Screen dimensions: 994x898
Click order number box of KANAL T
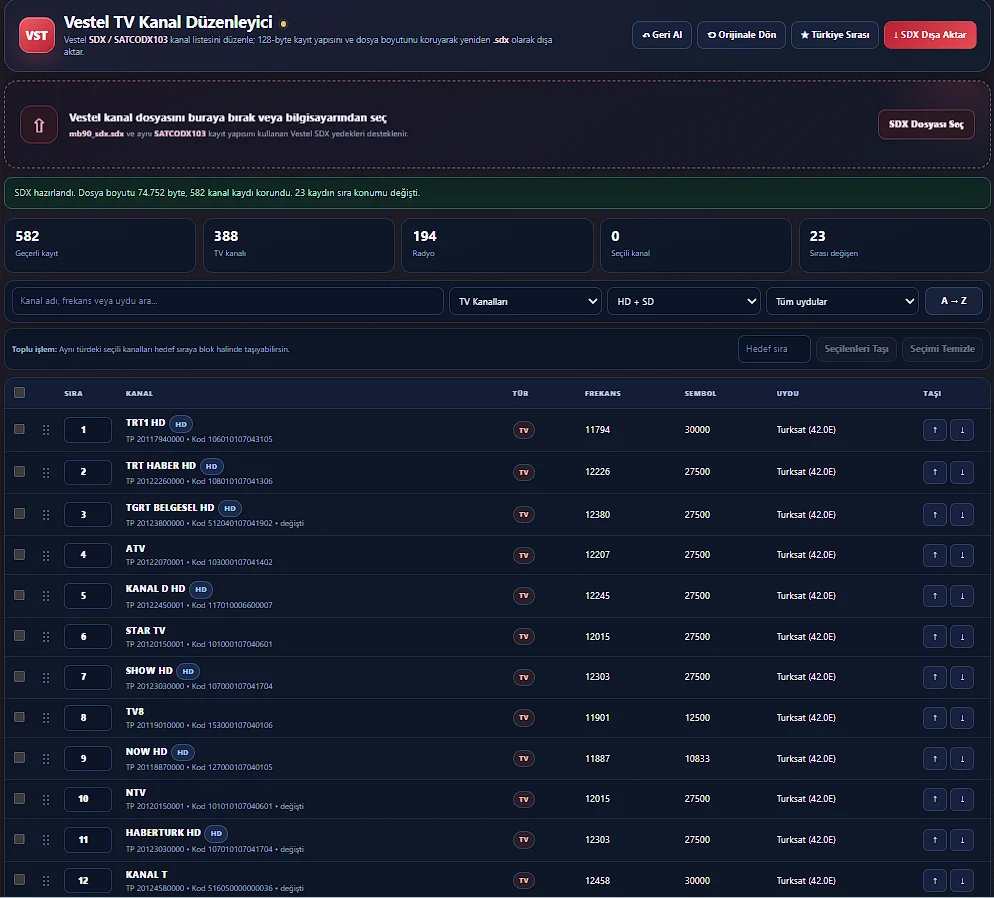(x=87, y=880)
